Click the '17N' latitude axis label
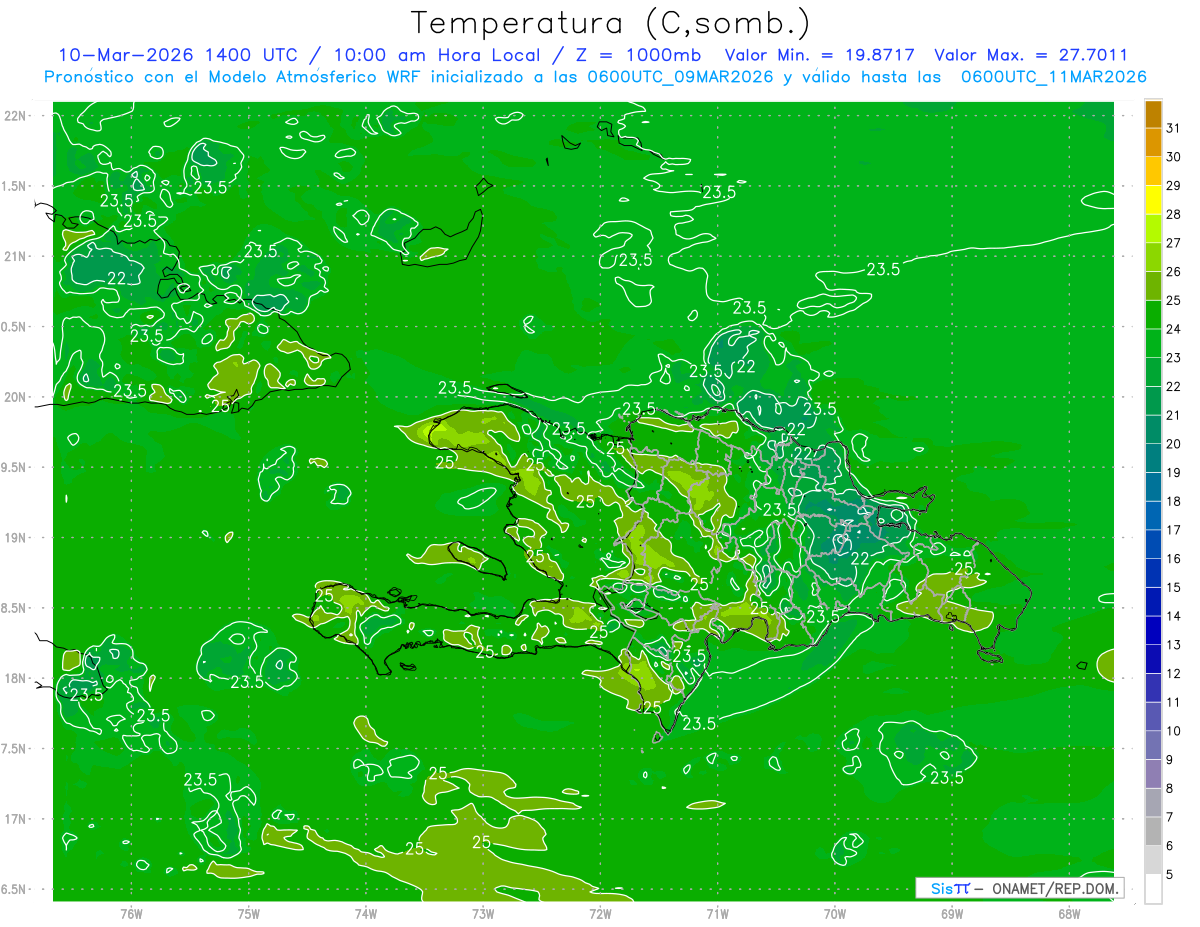1200x927 pixels. 16,819
